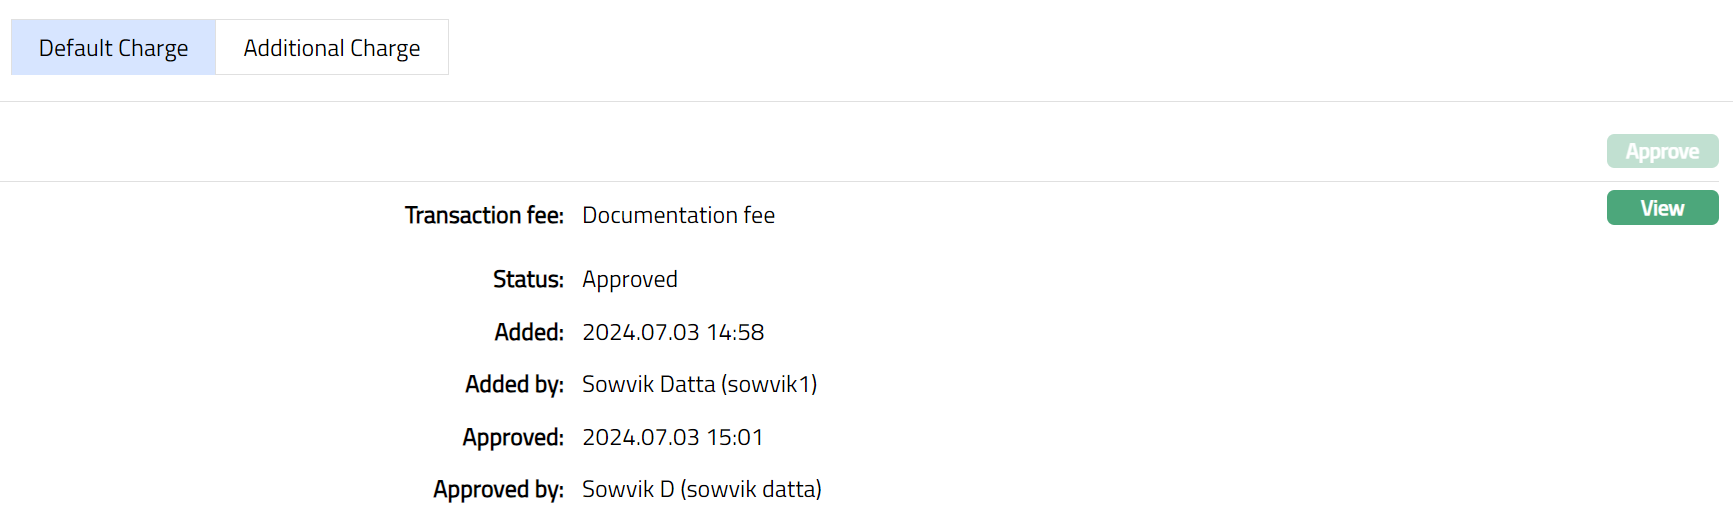The image size is (1733, 522).
Task: Click the date in the Approved row
Action: pyautogui.click(x=640, y=437)
